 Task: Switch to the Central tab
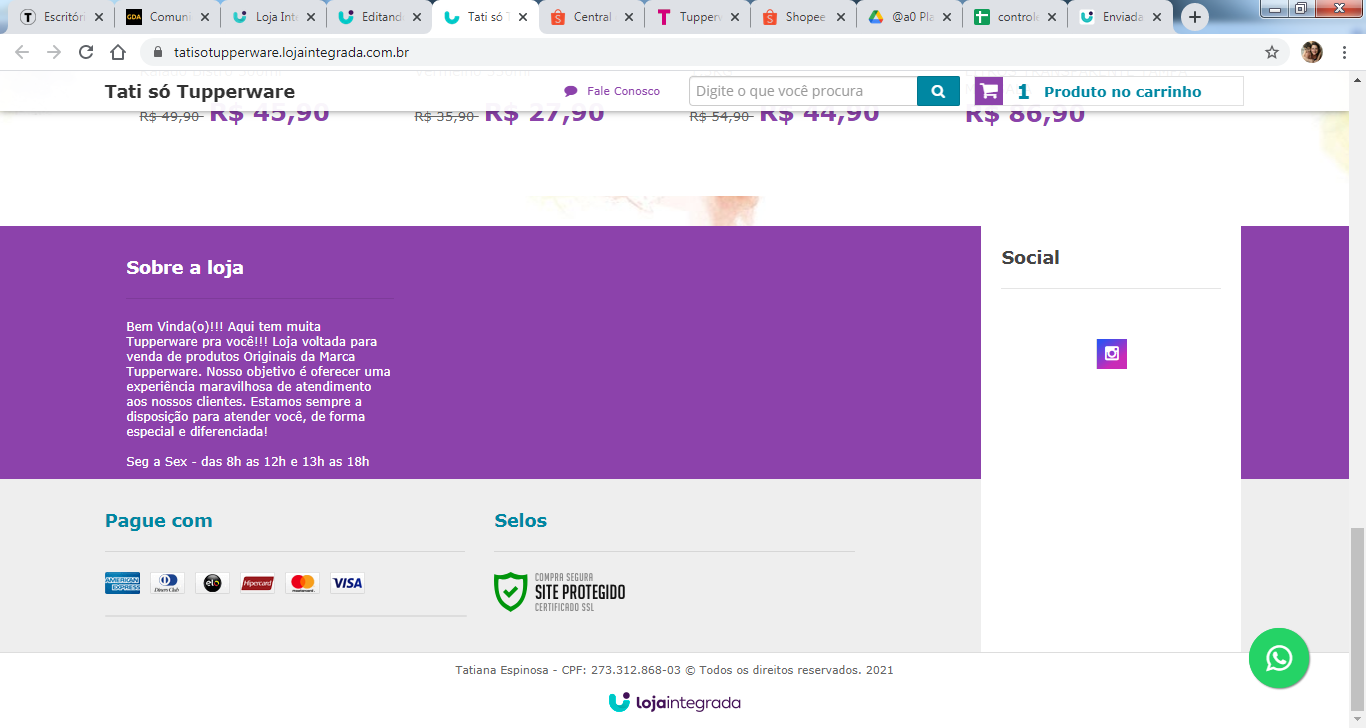click(592, 17)
